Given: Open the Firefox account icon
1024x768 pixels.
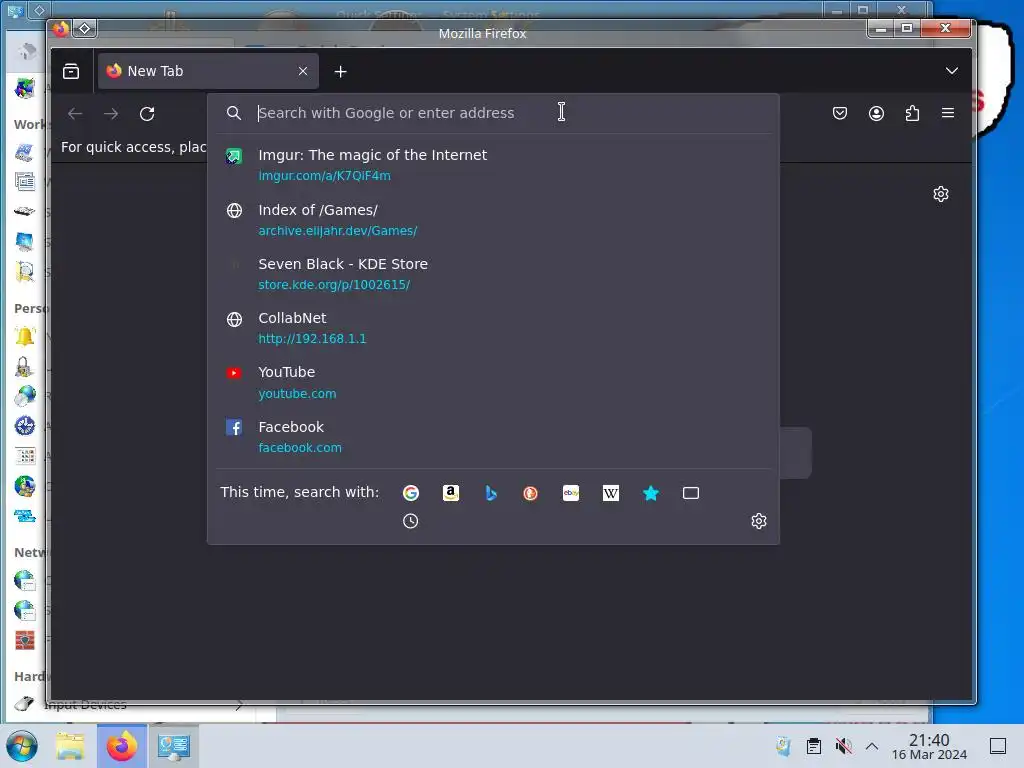Looking at the screenshot, I should pyautogui.click(x=876, y=113).
